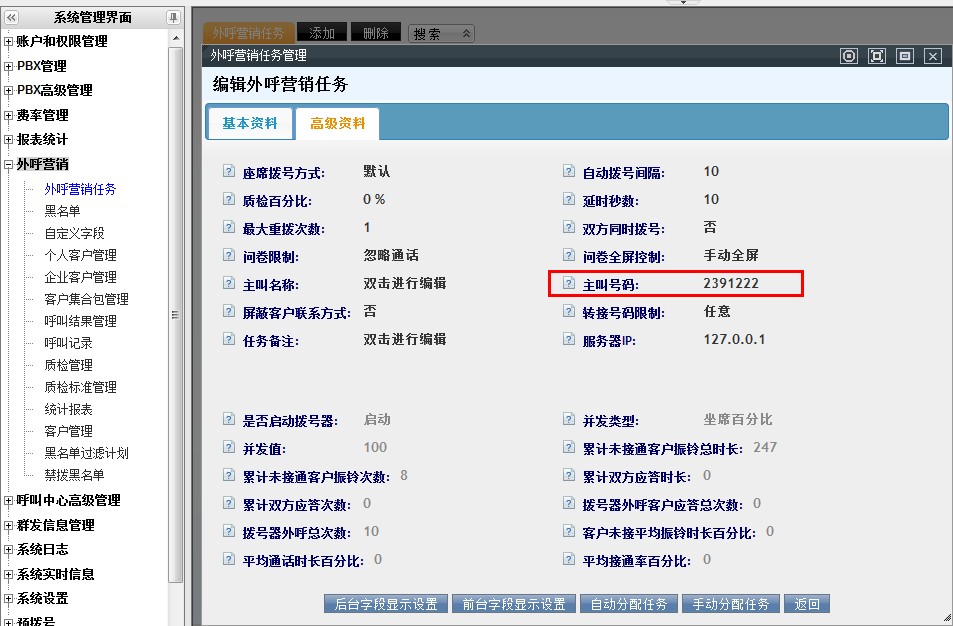953x626 pixels.
Task: Switch to the 基本资料 tab
Action: click(x=250, y=123)
